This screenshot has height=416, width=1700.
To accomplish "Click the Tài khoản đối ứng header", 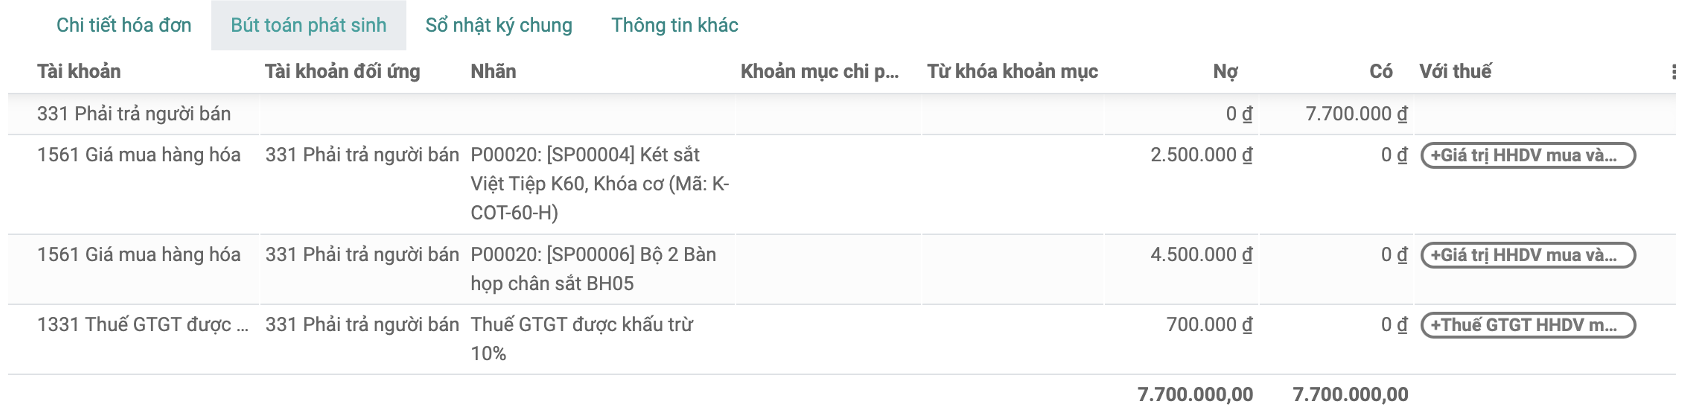I will [x=342, y=71].
